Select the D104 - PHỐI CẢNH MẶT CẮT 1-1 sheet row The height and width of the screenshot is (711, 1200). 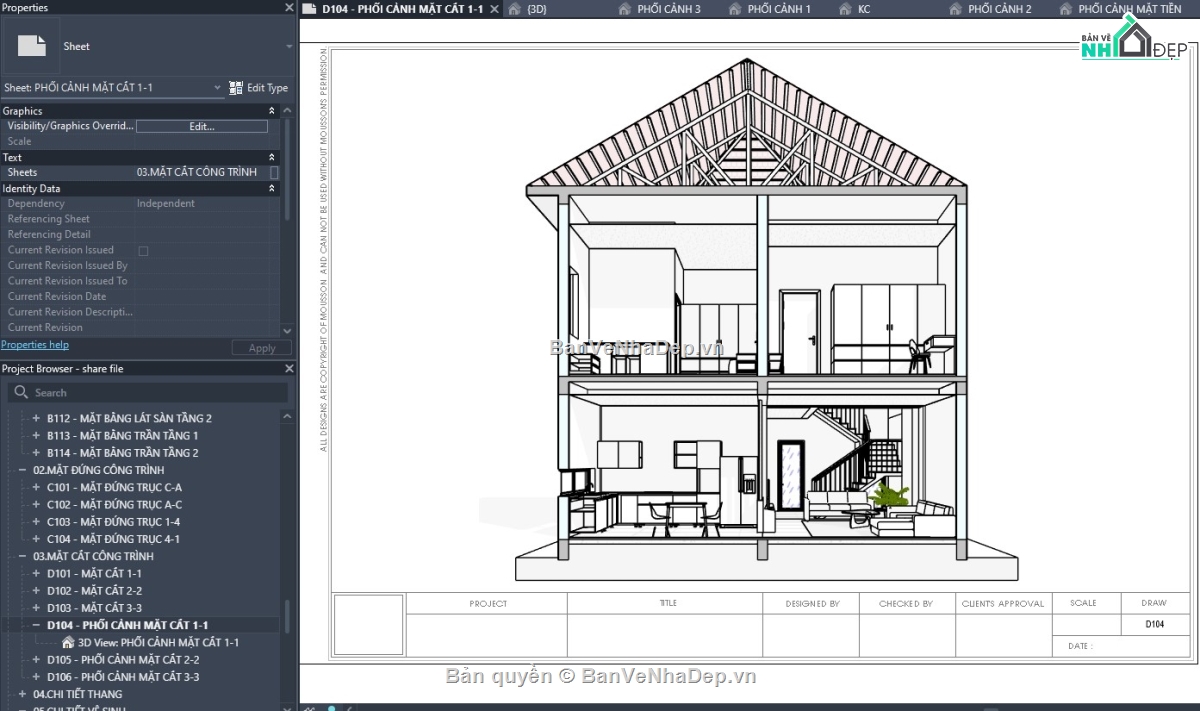(x=140, y=625)
